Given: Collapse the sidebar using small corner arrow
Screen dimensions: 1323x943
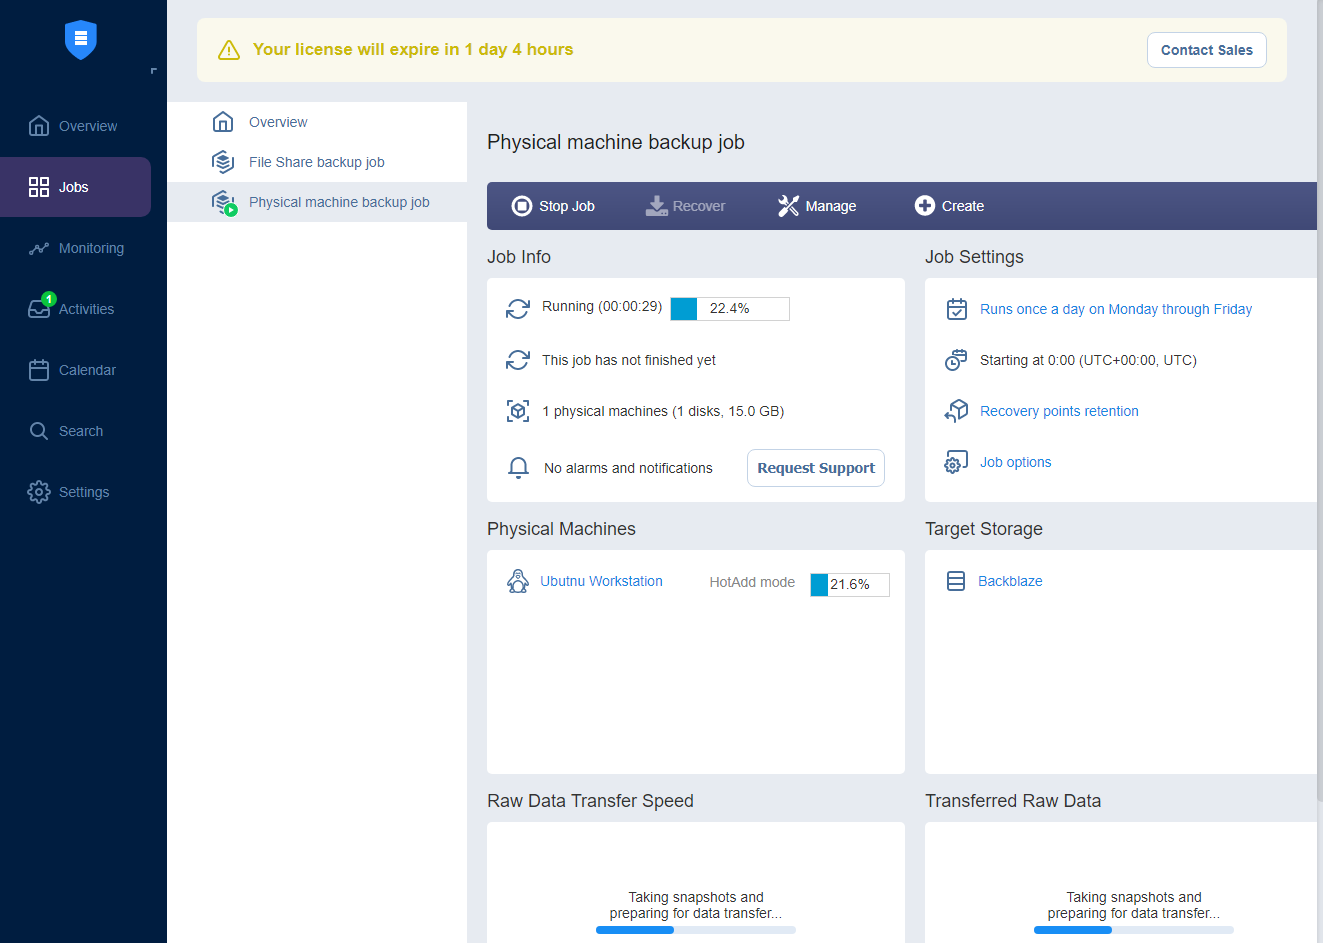Looking at the screenshot, I should tap(153, 71).
